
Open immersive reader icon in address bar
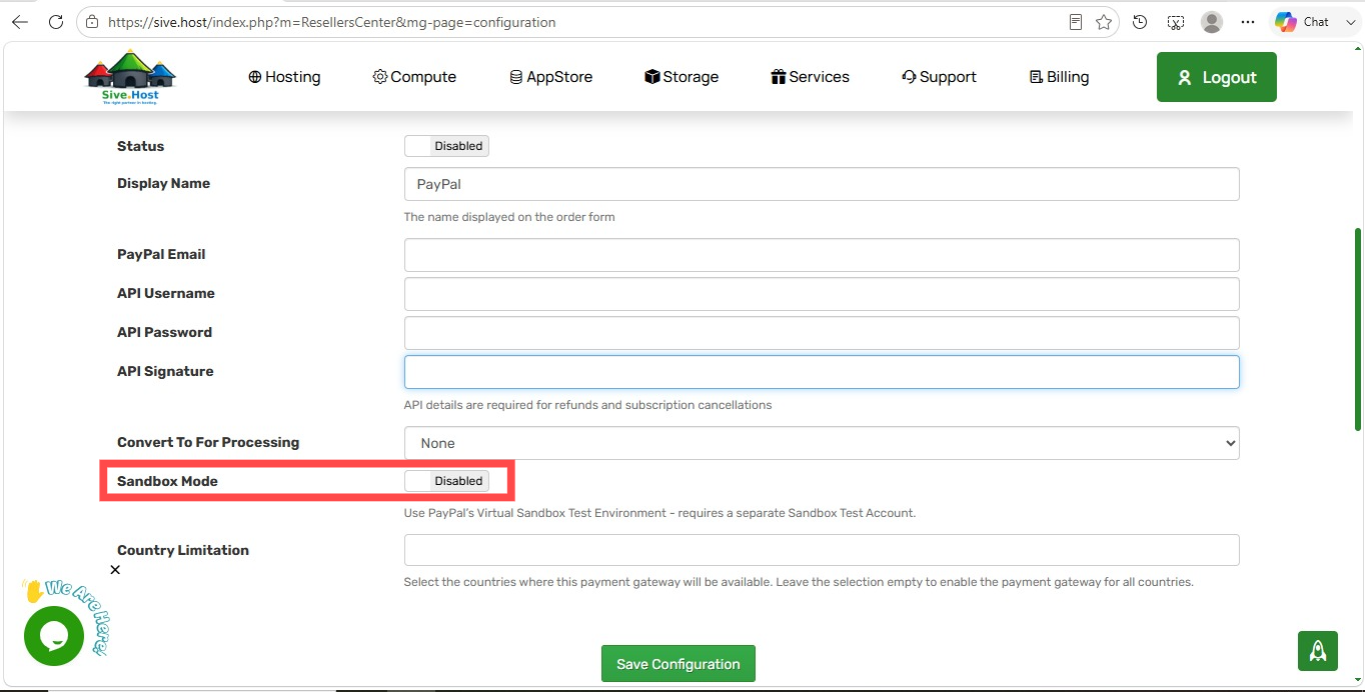[1076, 22]
